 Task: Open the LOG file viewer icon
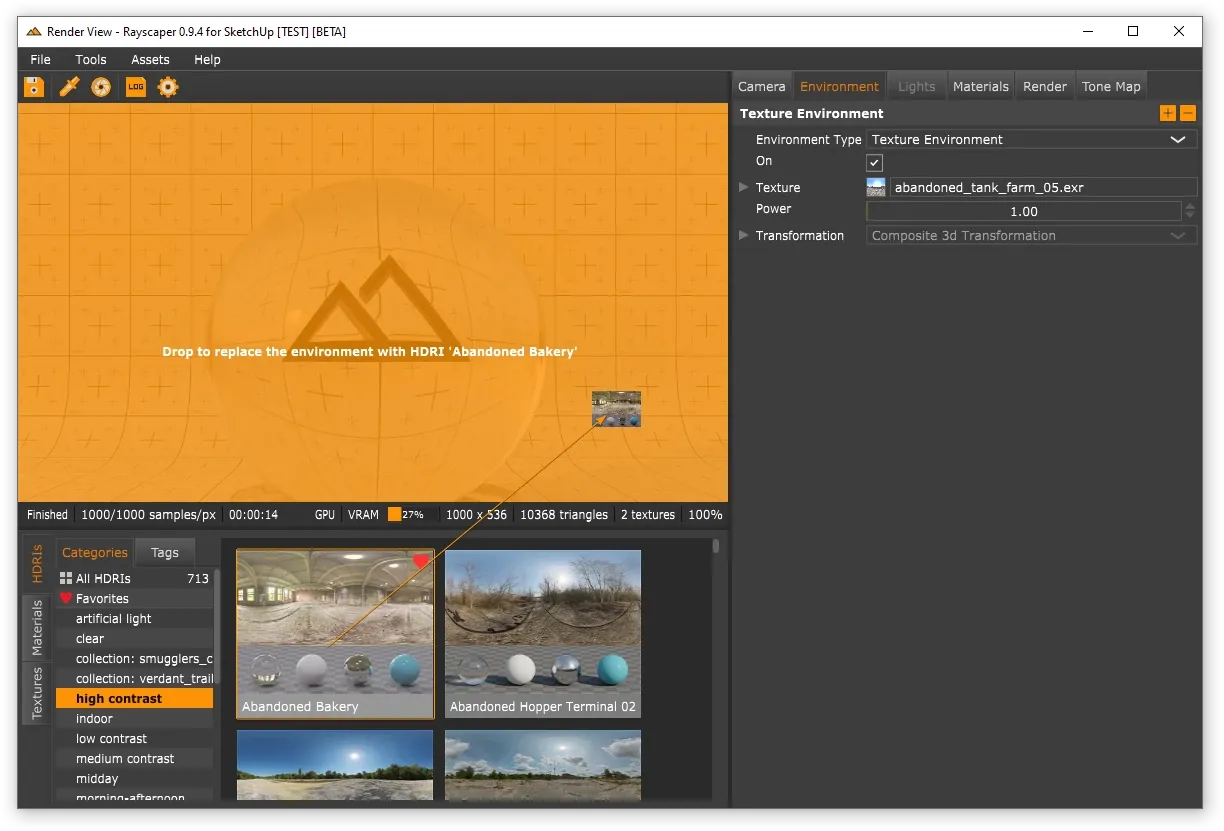coord(135,87)
